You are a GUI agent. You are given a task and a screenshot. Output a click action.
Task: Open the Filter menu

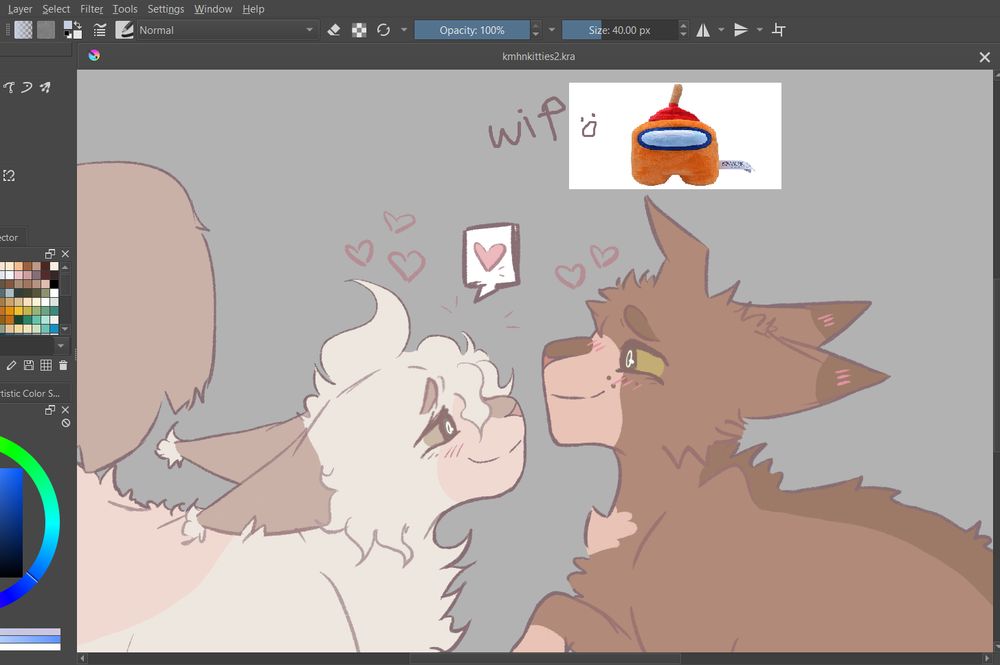(x=91, y=8)
